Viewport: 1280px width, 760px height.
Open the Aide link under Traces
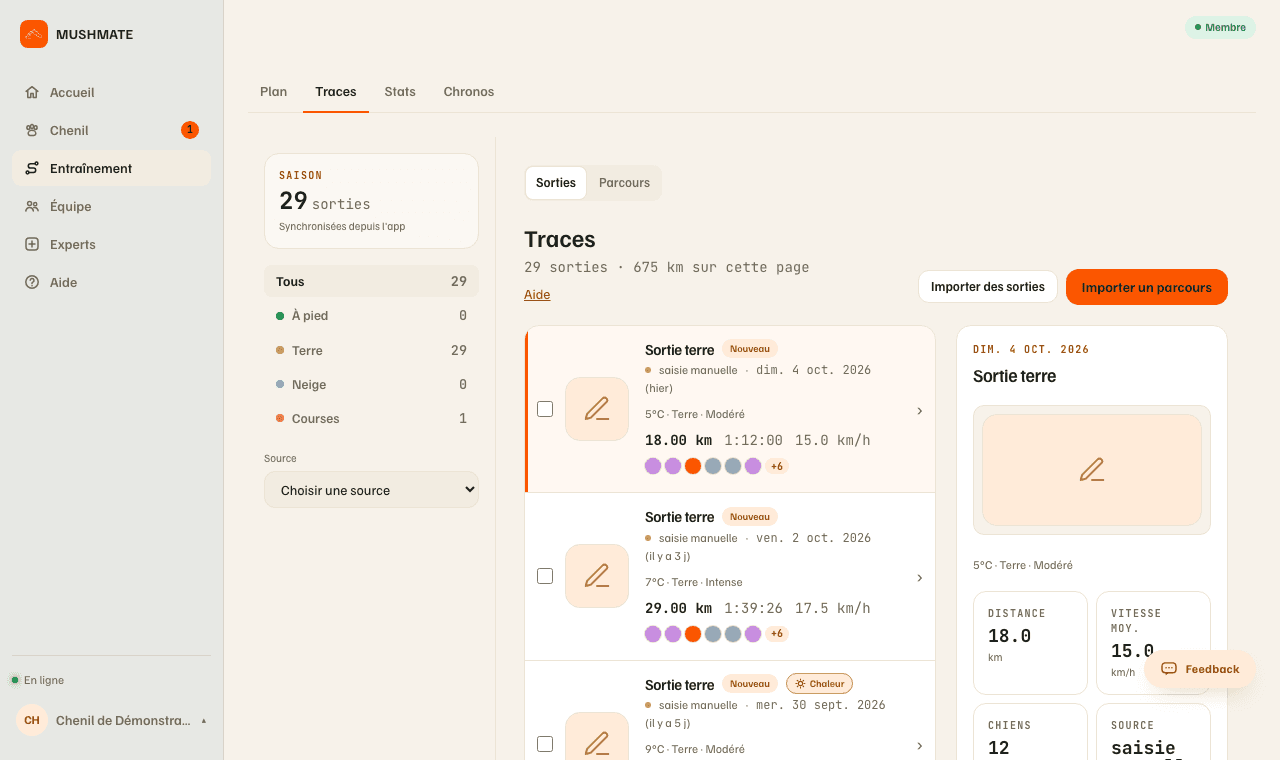[x=537, y=295]
